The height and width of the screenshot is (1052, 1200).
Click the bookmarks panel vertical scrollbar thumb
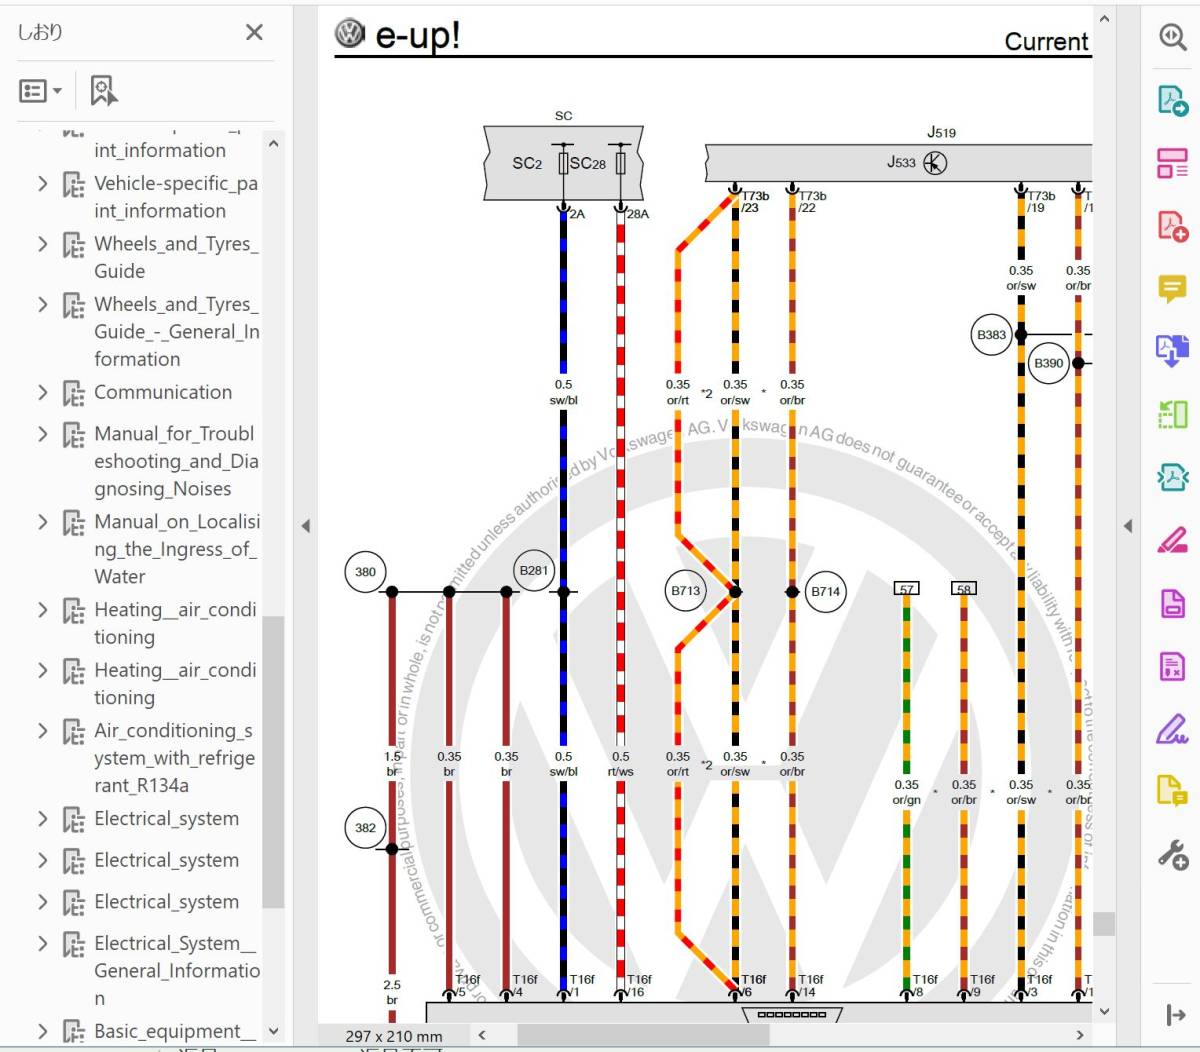[274, 762]
